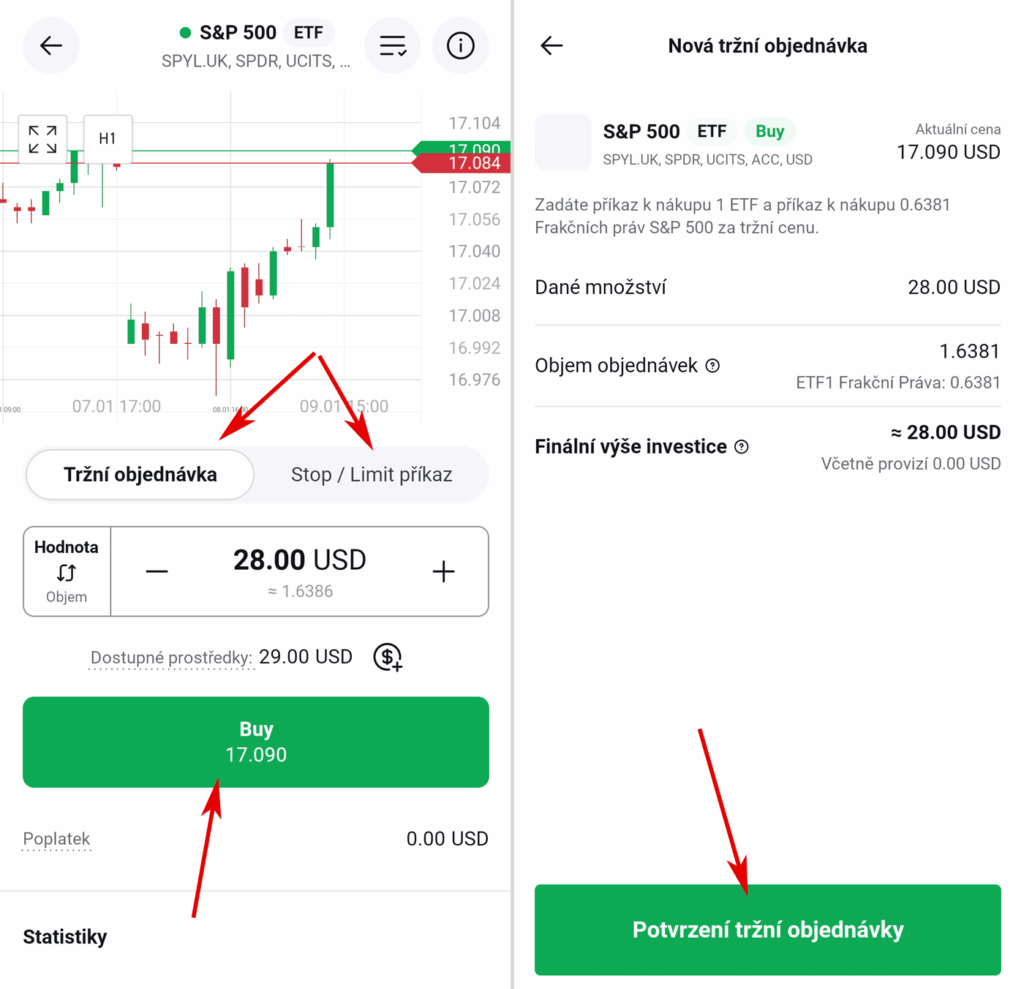Decrease the amount with the minus button
Viewport: 1024px width, 989px height.
pyautogui.click(x=157, y=571)
